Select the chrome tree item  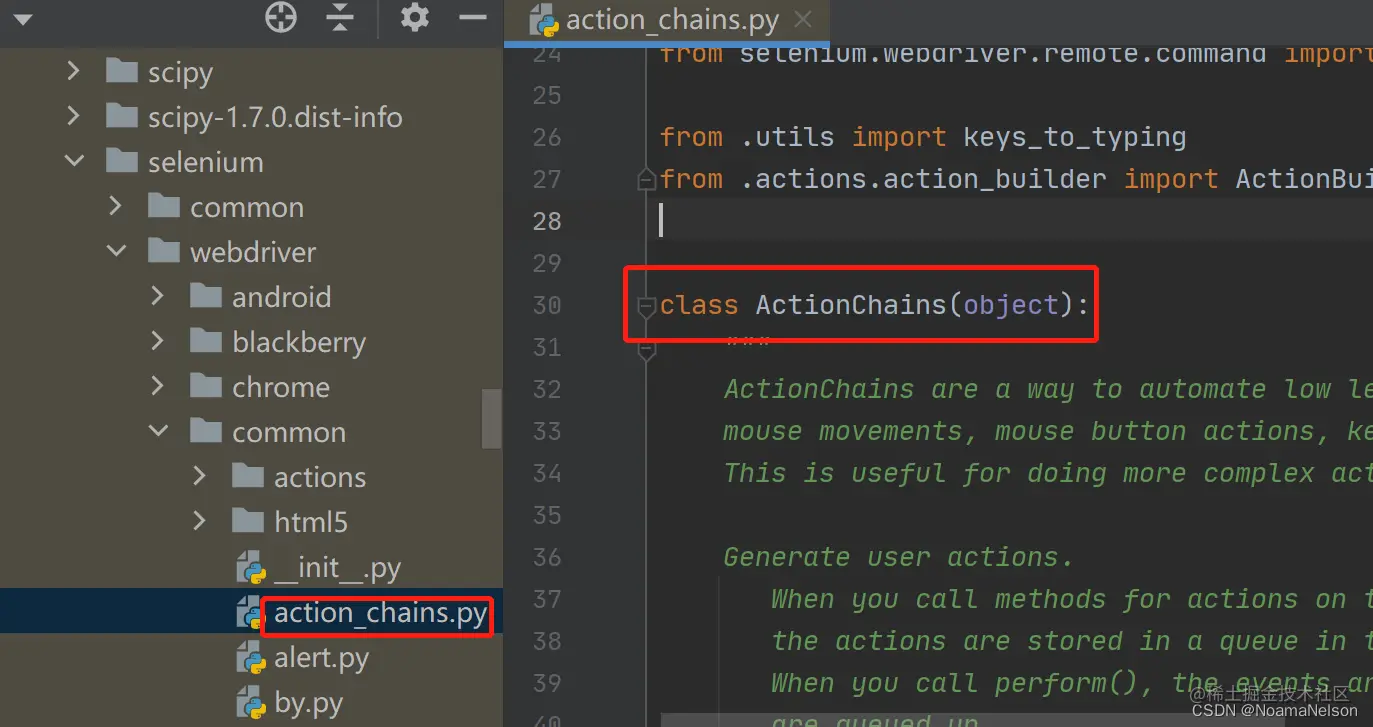click(x=281, y=387)
